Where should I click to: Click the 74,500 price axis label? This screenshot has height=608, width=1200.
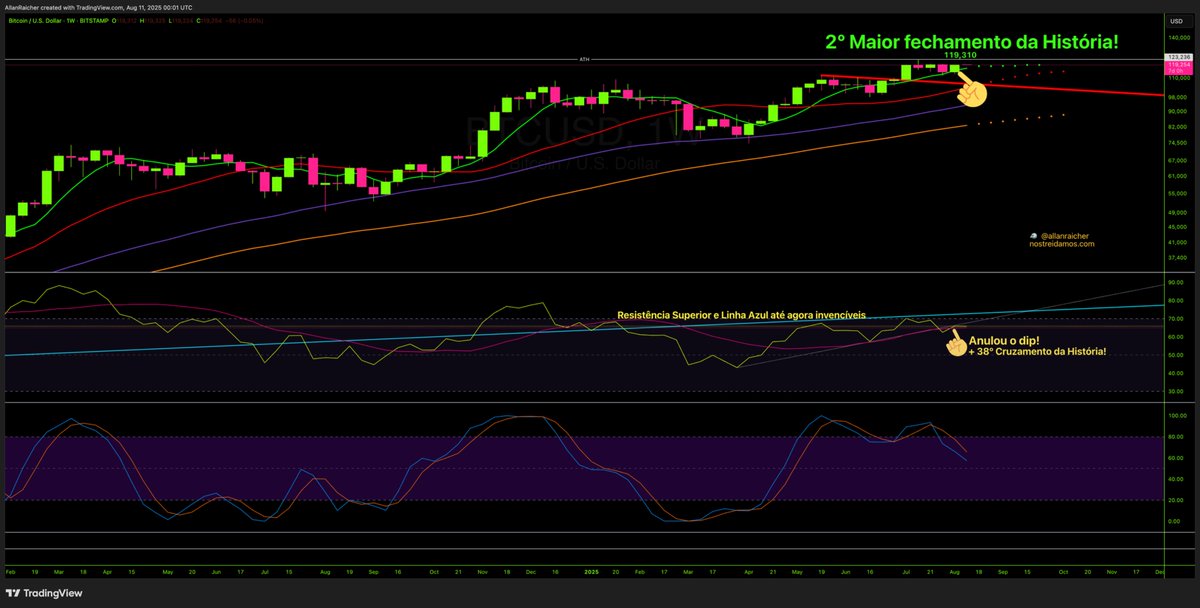click(1176, 143)
